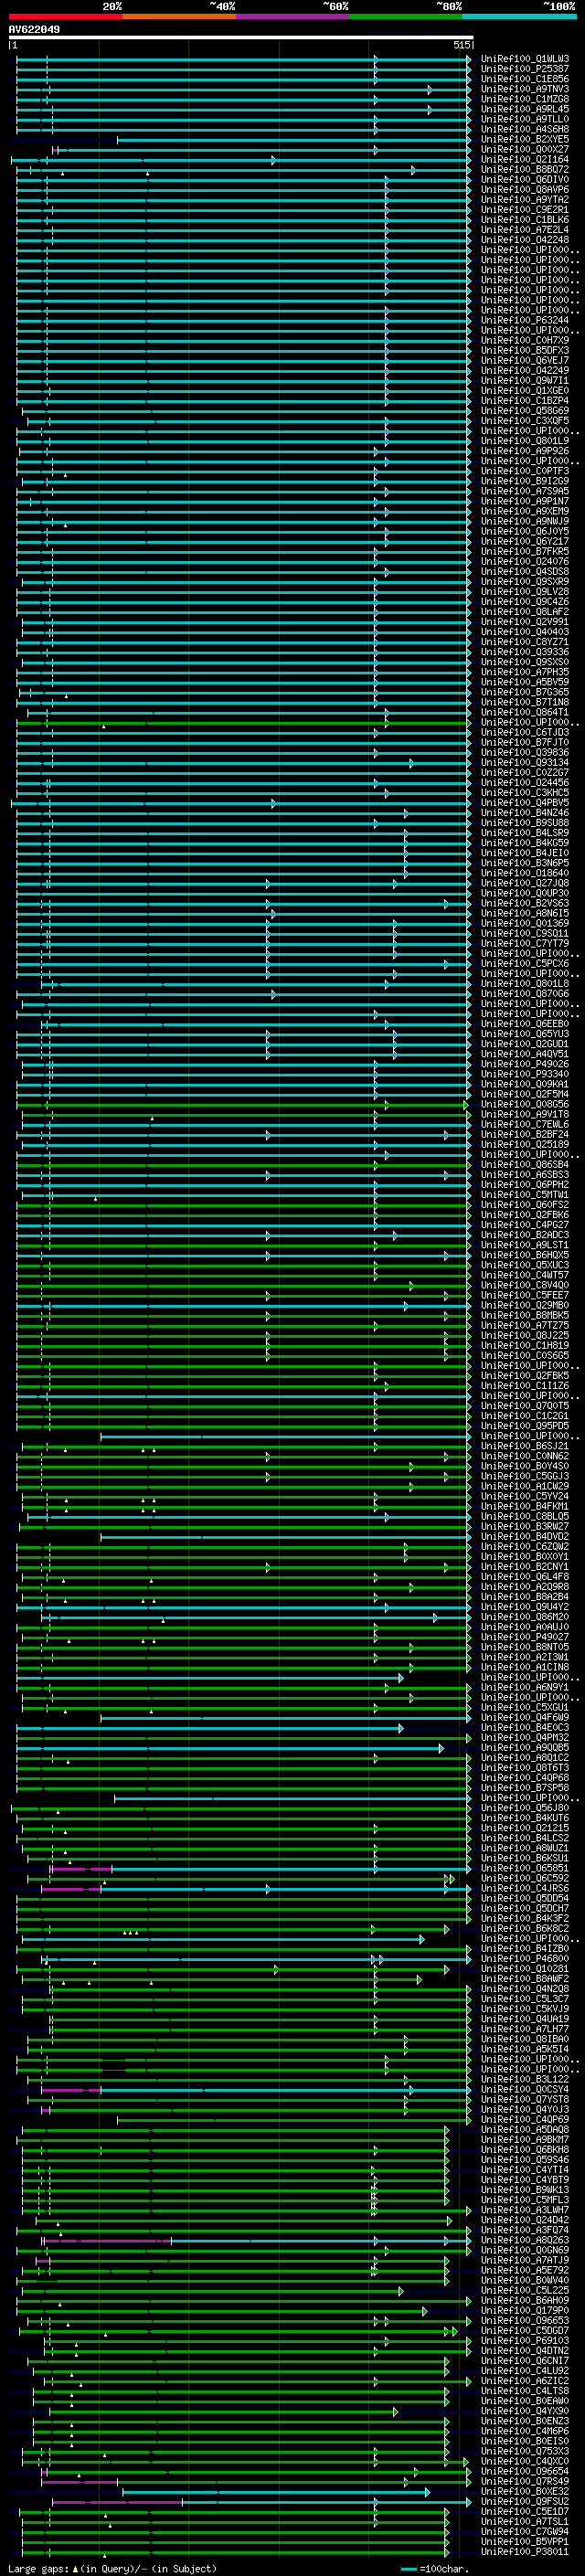Image resolution: width=585 pixels, height=2576 pixels.
Task: Select hit UniRef100_Q95PD5
Action: coord(525,1426)
